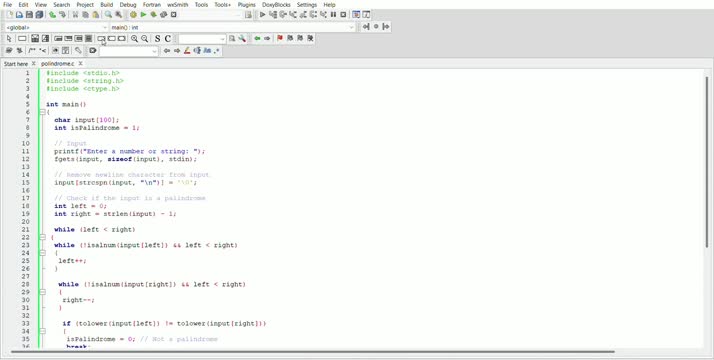Open the <global> scope dropdown

[56, 27]
